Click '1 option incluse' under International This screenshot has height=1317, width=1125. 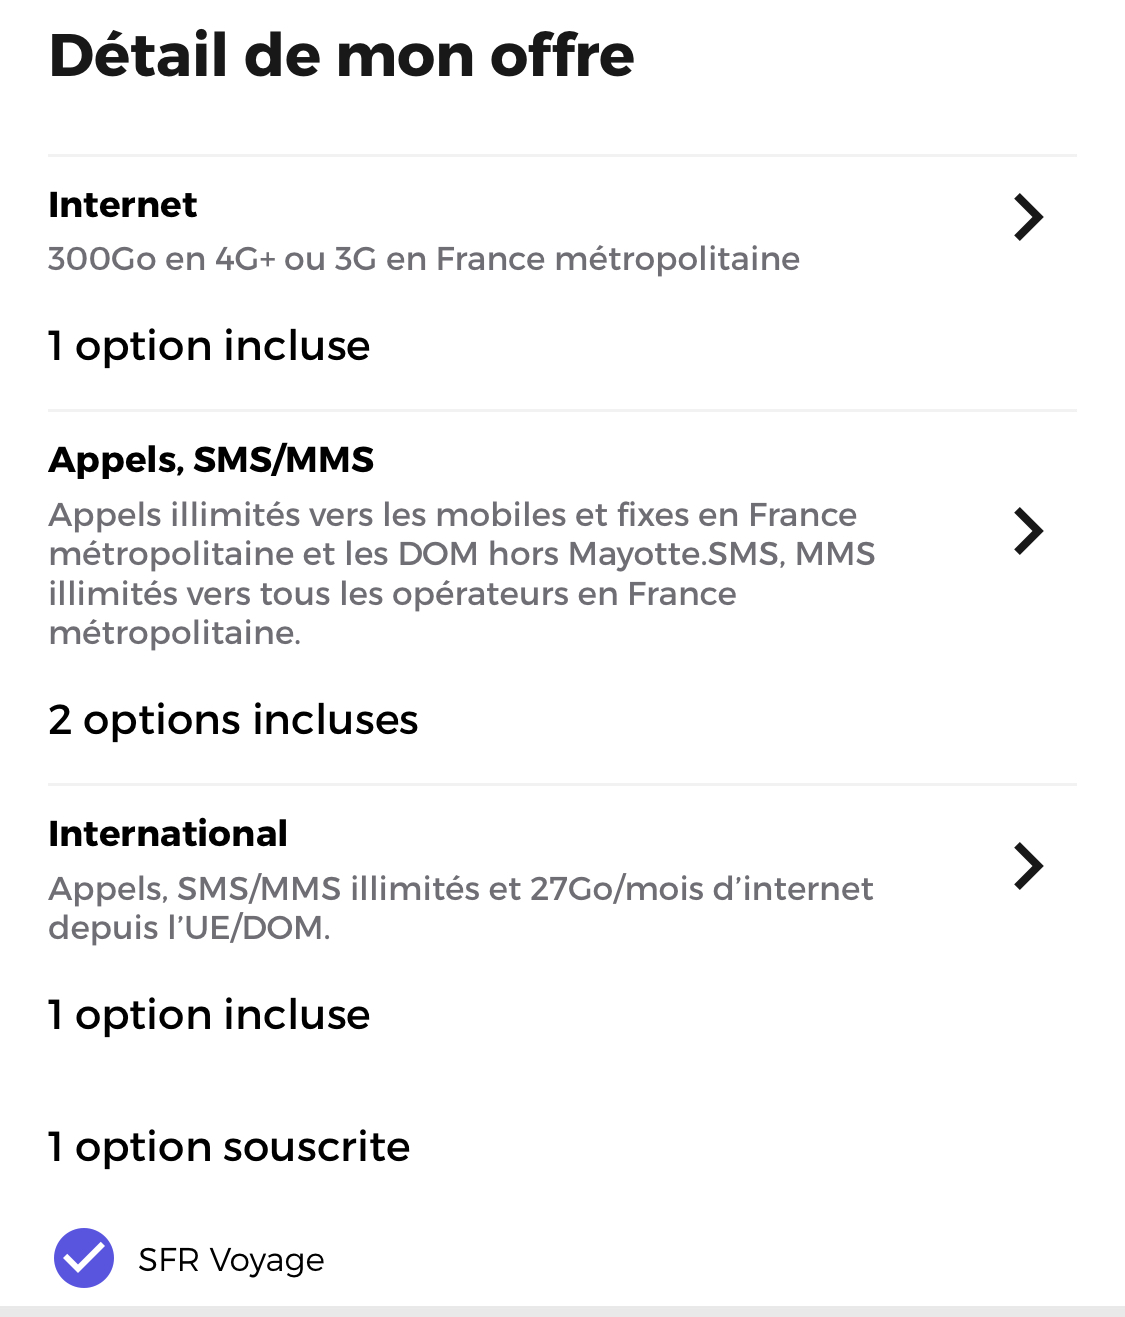pos(209,1015)
